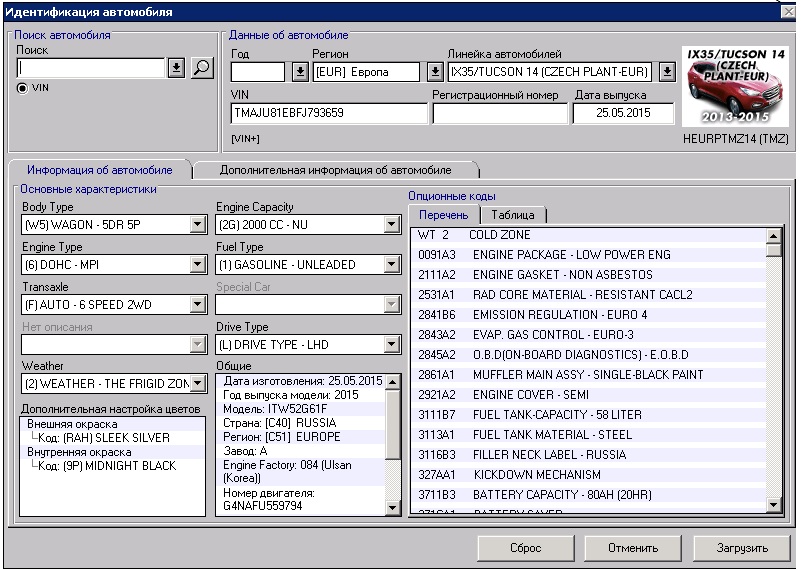Screen dimensions: 801x570
Task: Select the EMISSION REGULATION - EURO 4 row
Action: click(x=588, y=315)
